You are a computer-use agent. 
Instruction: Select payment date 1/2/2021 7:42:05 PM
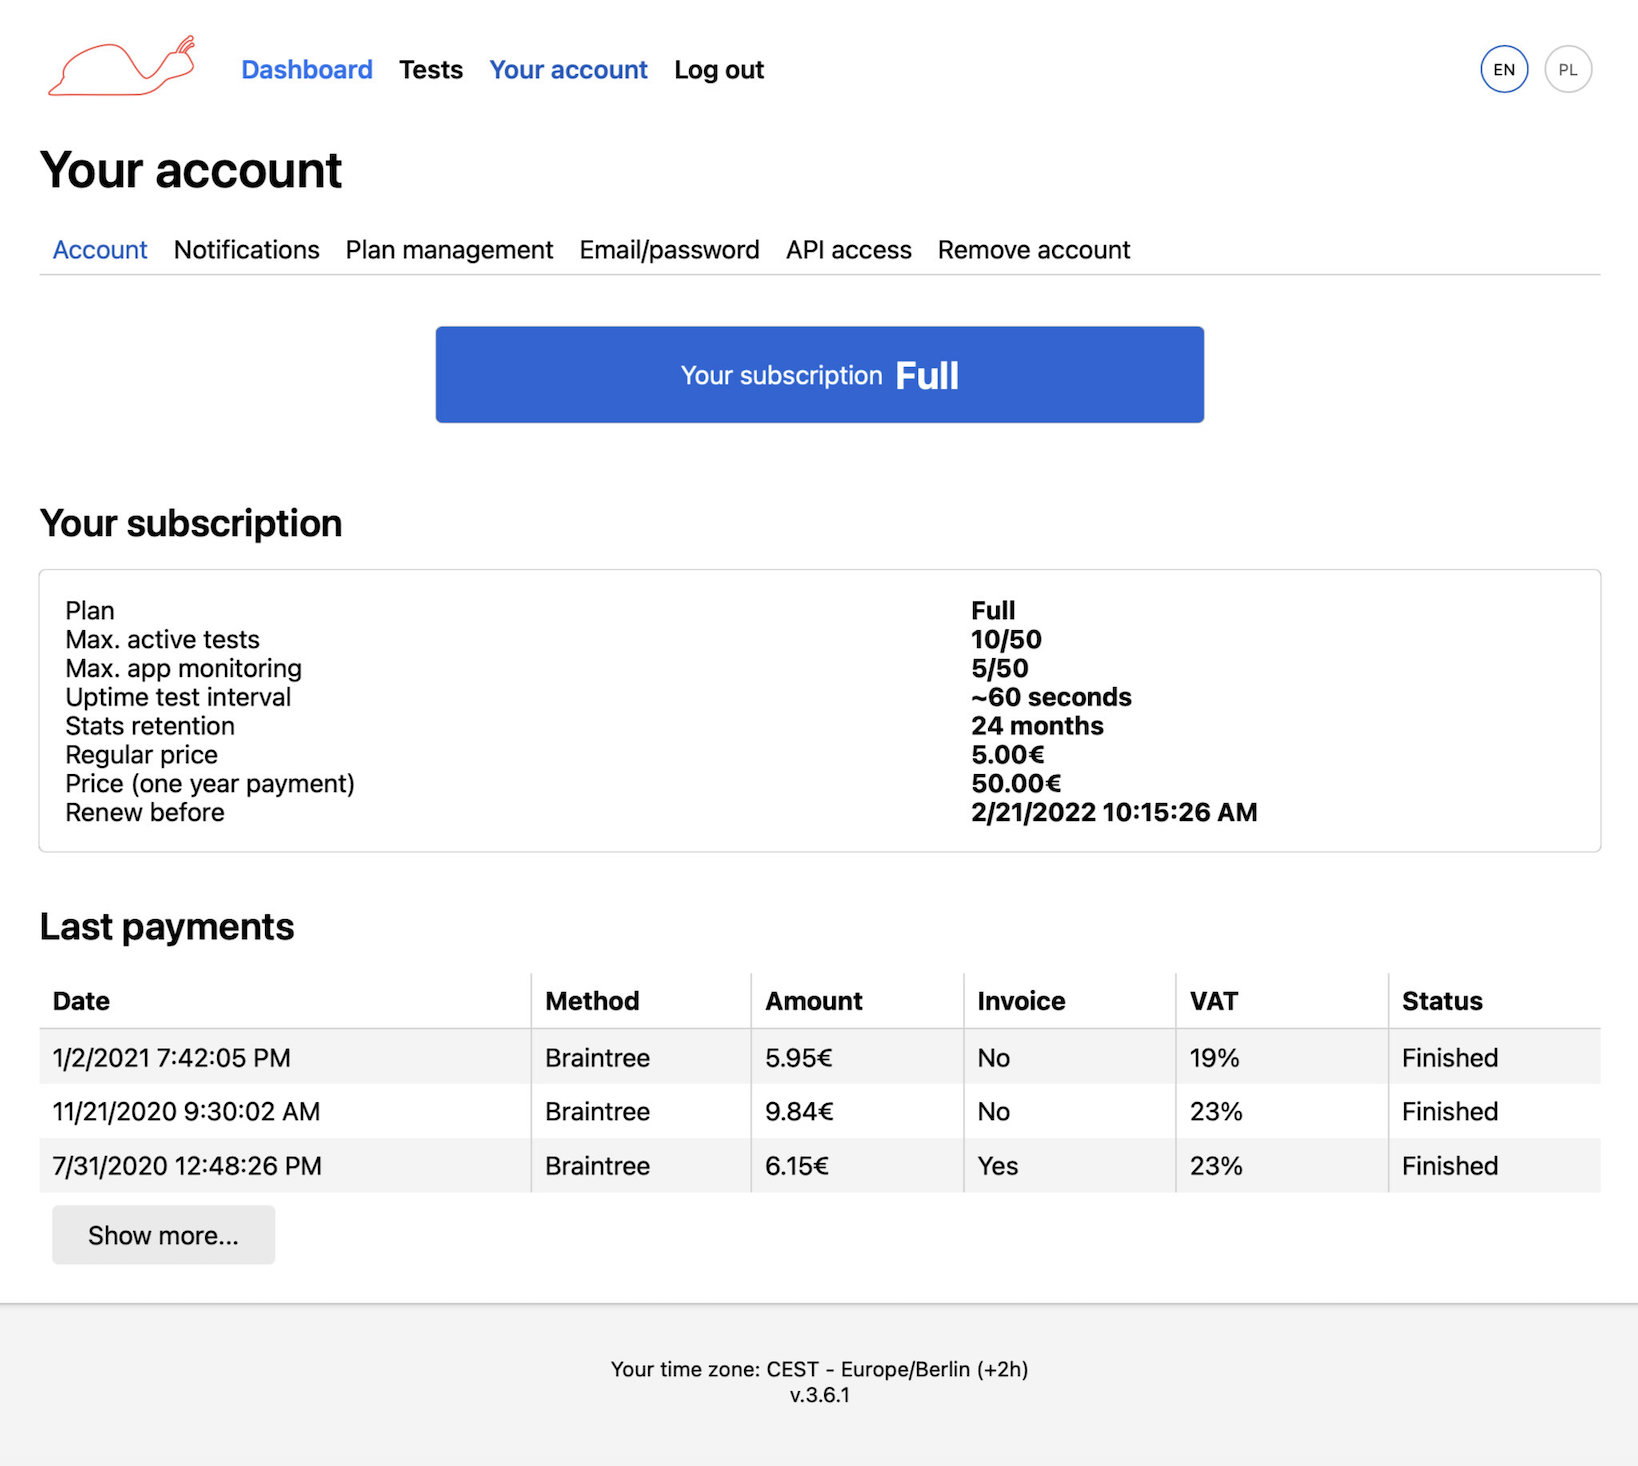click(x=171, y=1058)
